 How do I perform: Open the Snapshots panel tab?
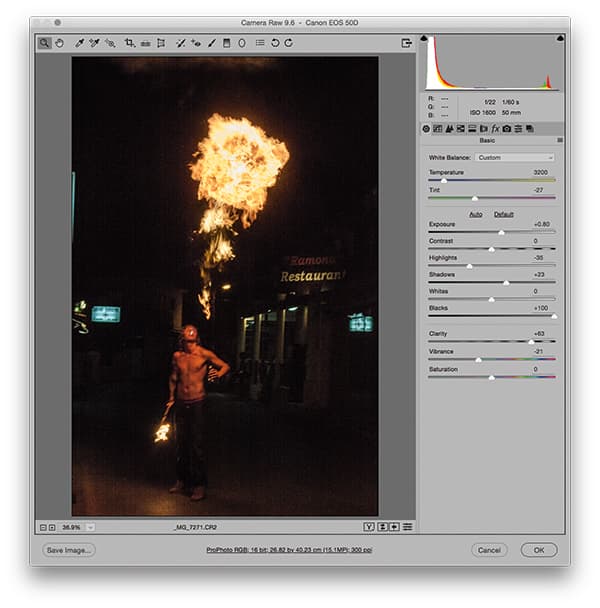tap(530, 129)
